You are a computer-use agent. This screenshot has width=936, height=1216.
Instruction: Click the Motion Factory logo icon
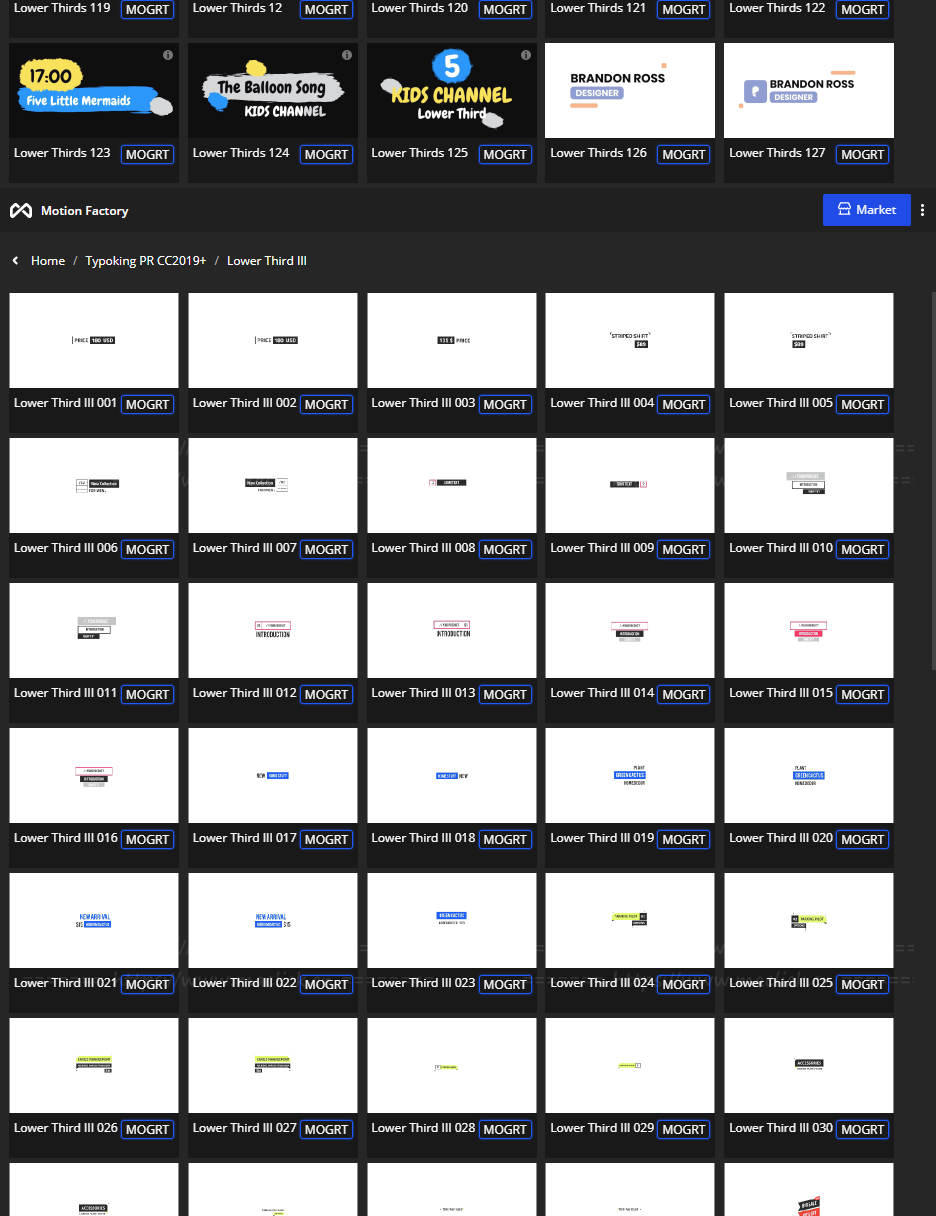pyautogui.click(x=21, y=211)
